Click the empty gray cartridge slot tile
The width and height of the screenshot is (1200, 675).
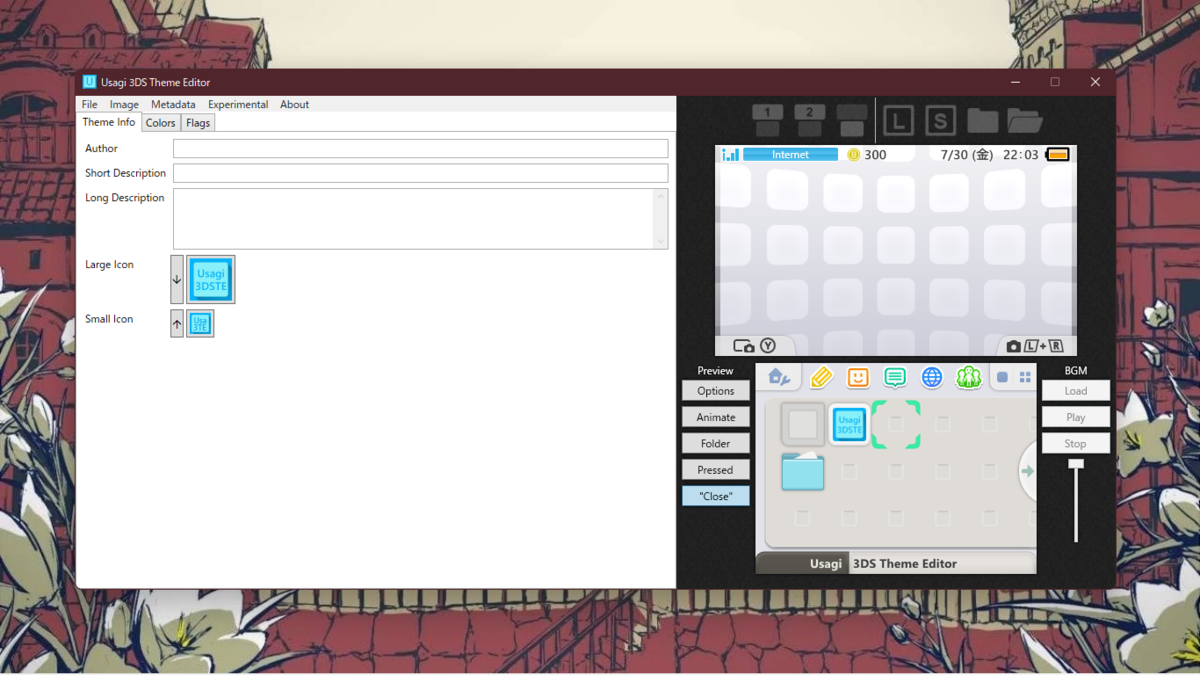pyautogui.click(x=802, y=424)
